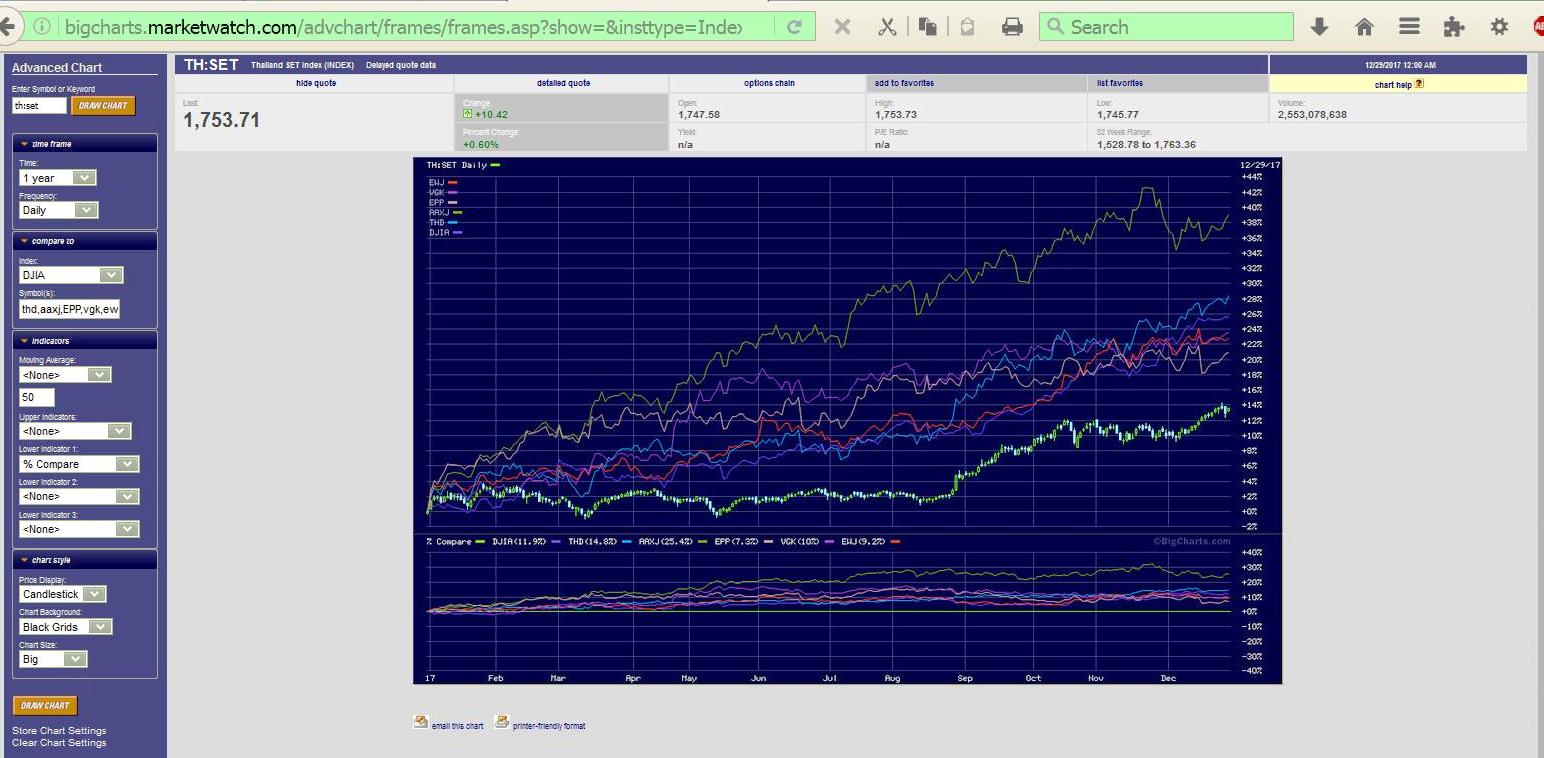Open the detailed quote tab

pyautogui.click(x=563, y=83)
